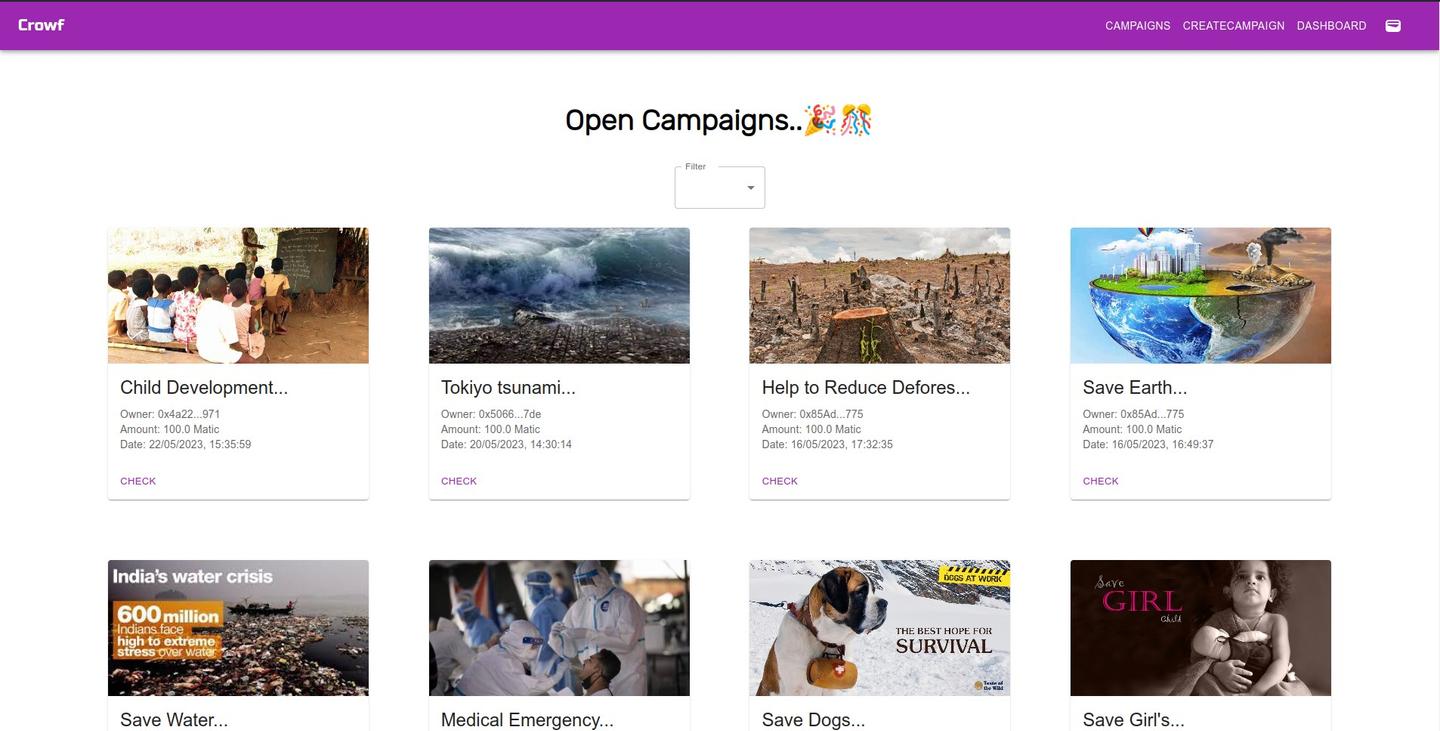
Task: Select the India's water crisis image
Action: 238,627
